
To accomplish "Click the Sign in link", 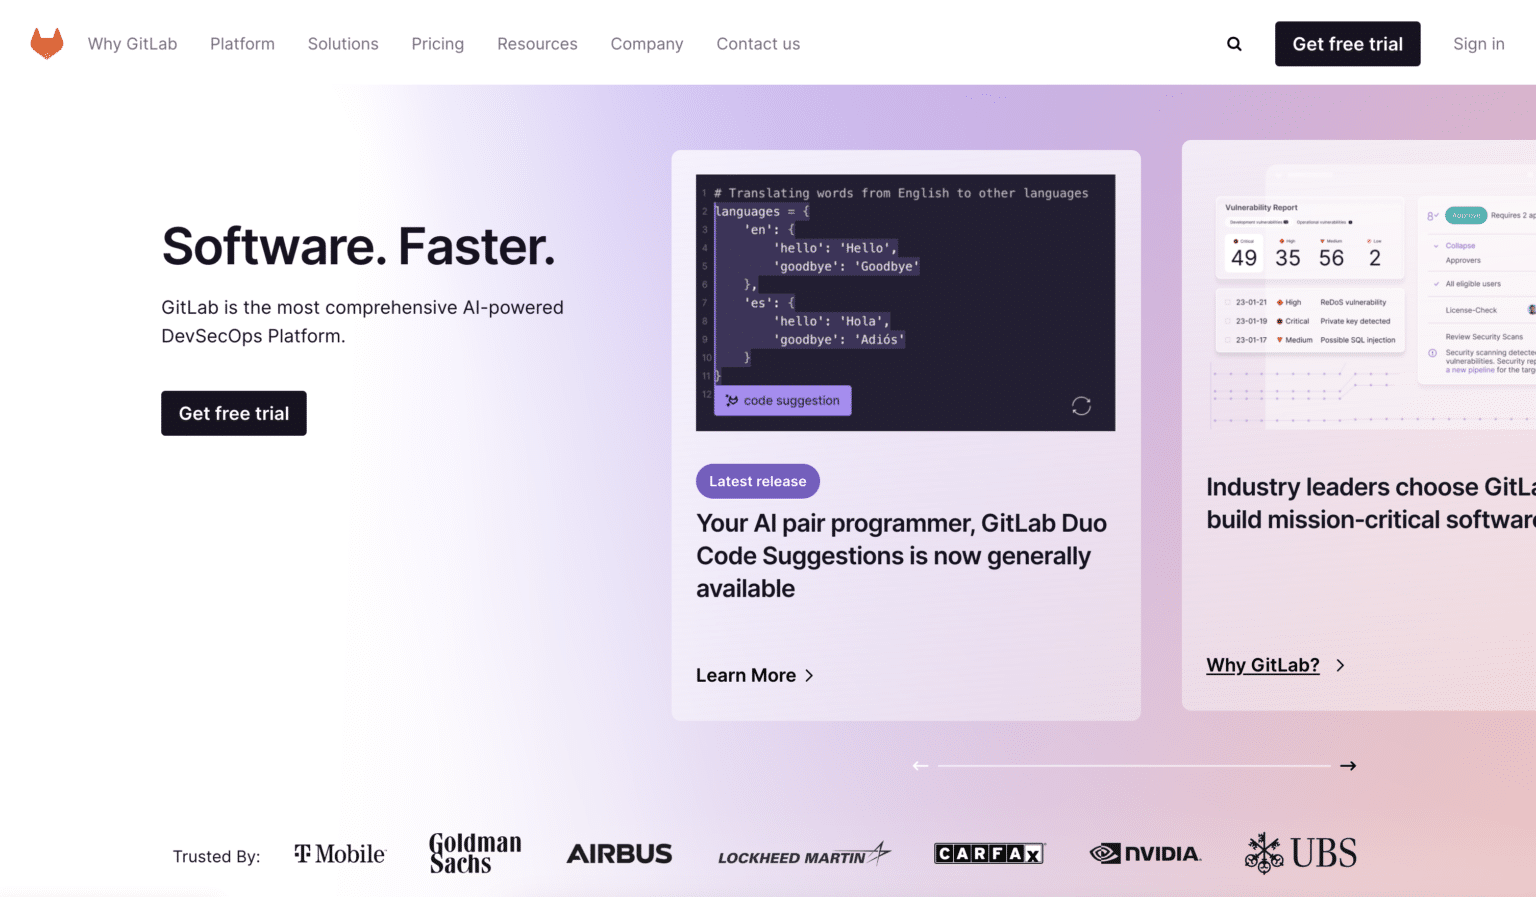I will pyautogui.click(x=1478, y=44).
